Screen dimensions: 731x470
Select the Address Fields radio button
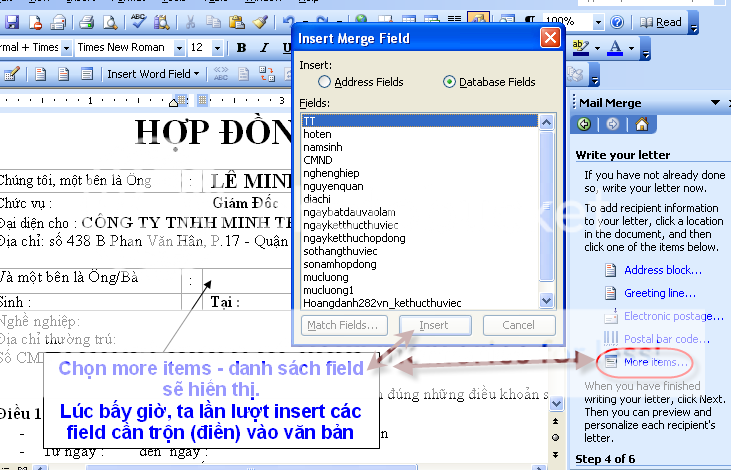coord(324,82)
